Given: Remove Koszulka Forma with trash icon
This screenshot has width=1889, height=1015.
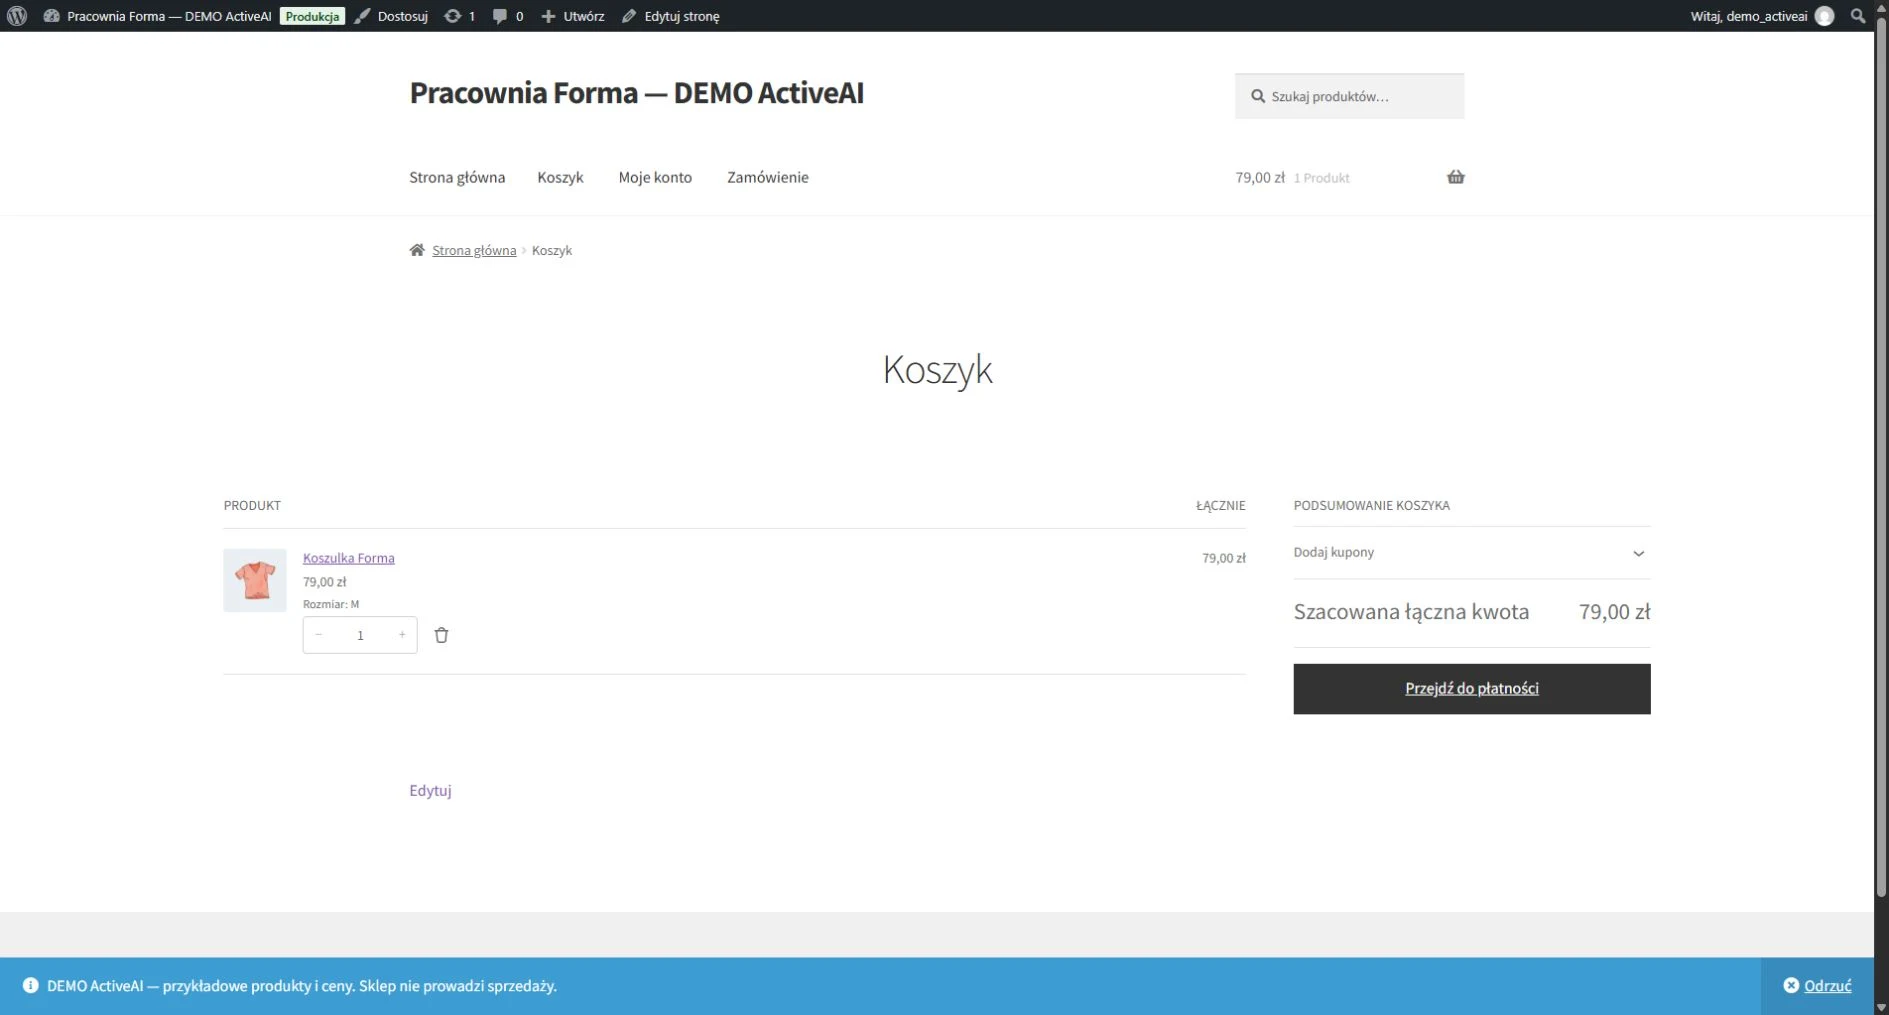Looking at the screenshot, I should click(x=441, y=635).
